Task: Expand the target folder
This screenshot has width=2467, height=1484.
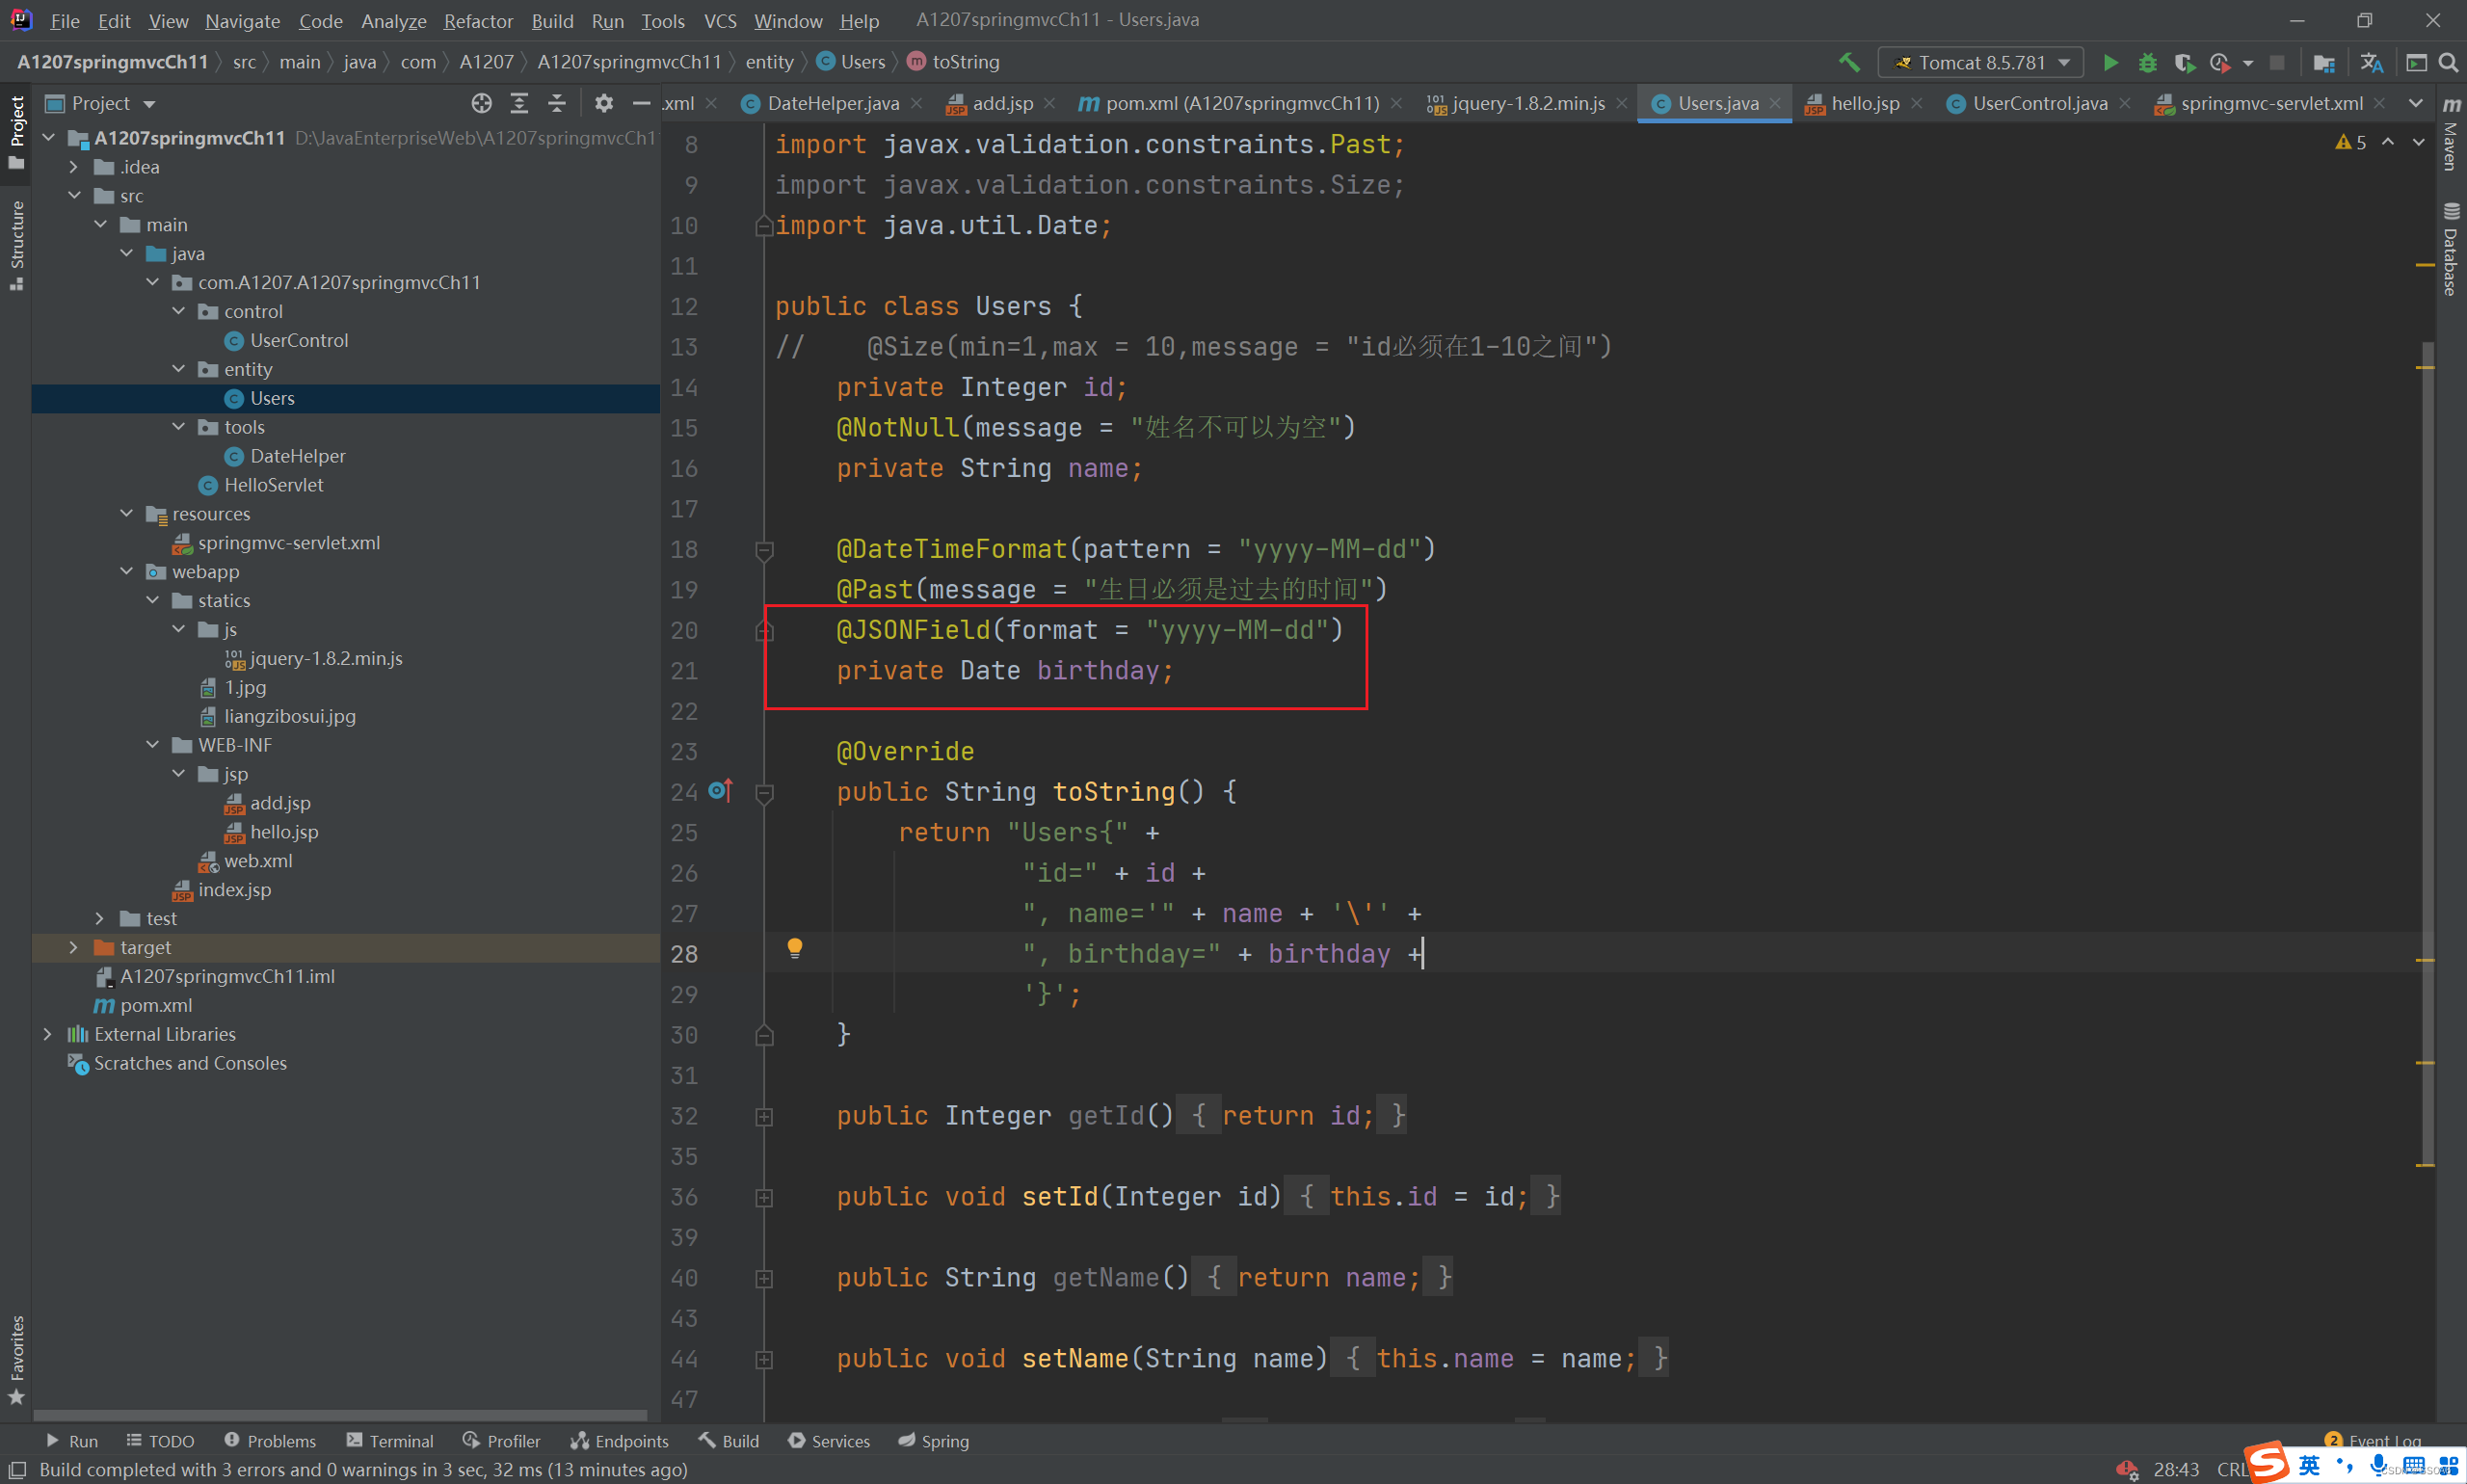Action: (x=73, y=947)
